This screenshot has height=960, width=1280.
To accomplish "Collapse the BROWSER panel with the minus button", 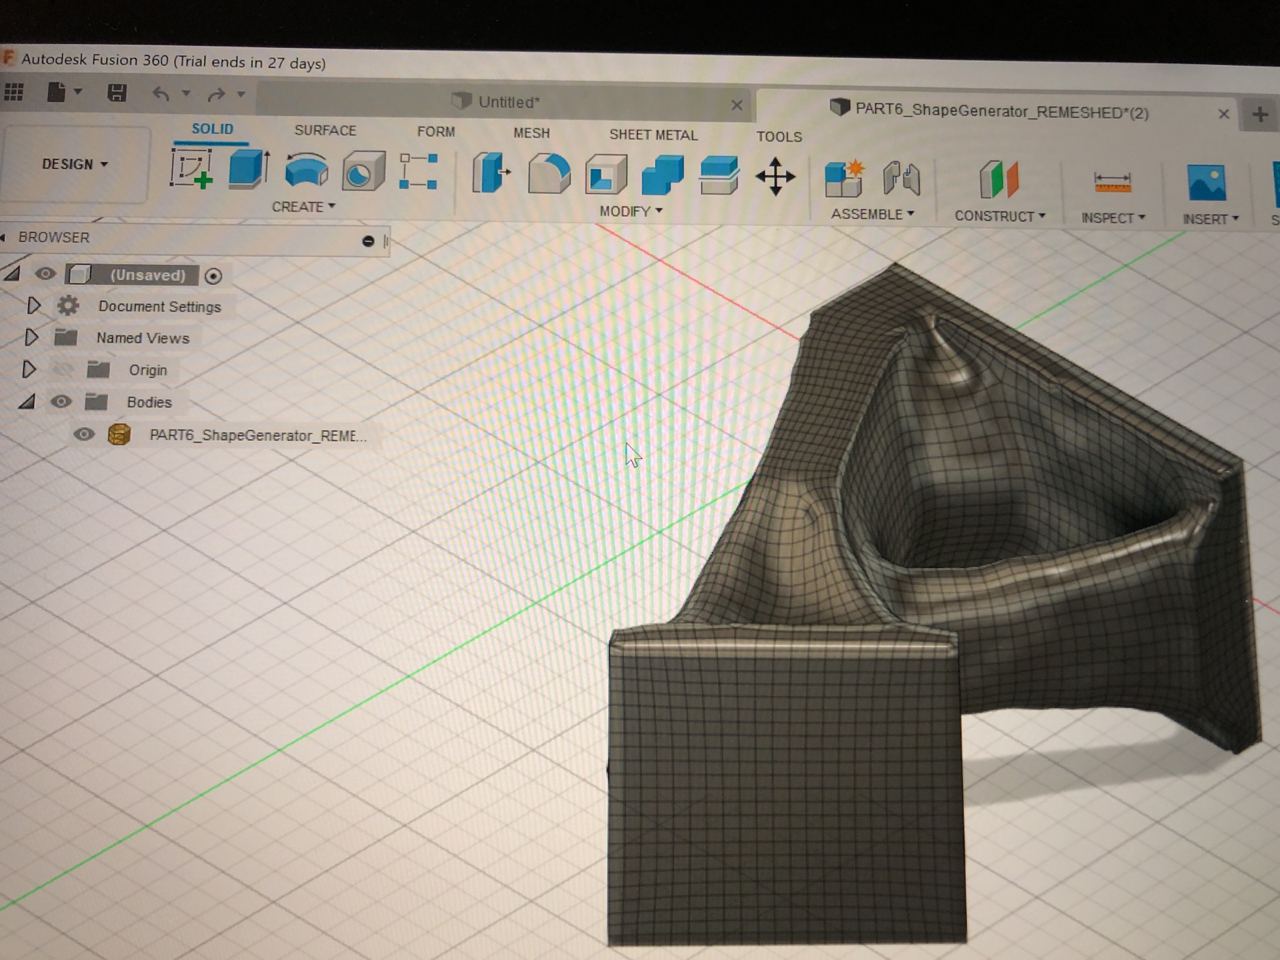I will 368,241.
